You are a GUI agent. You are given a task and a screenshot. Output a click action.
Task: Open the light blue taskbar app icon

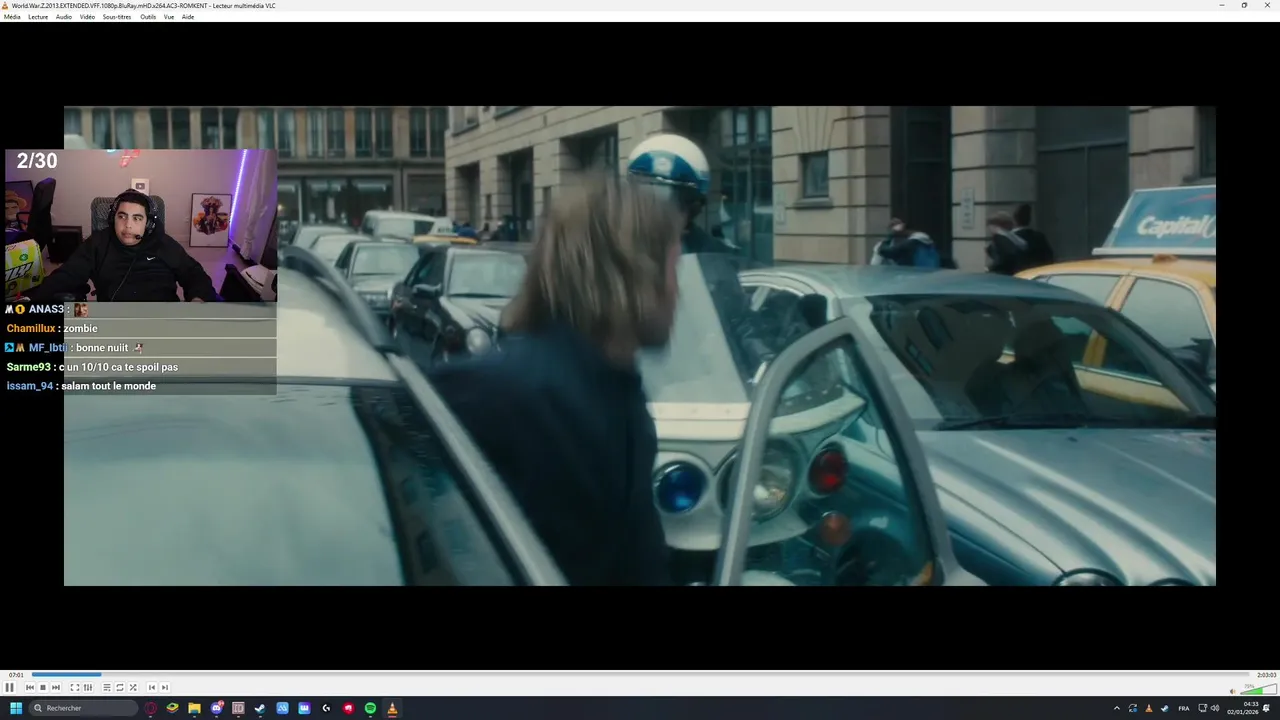tap(282, 708)
